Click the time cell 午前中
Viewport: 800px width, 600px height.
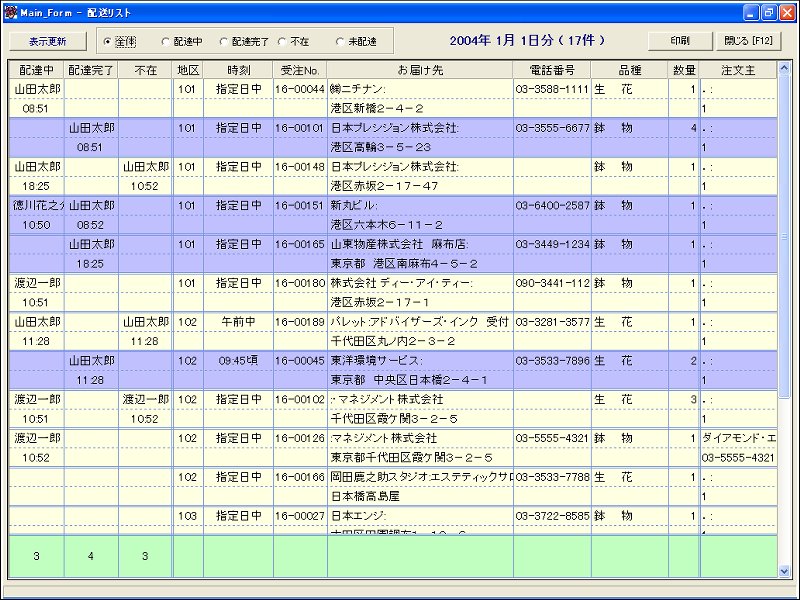(x=238, y=321)
